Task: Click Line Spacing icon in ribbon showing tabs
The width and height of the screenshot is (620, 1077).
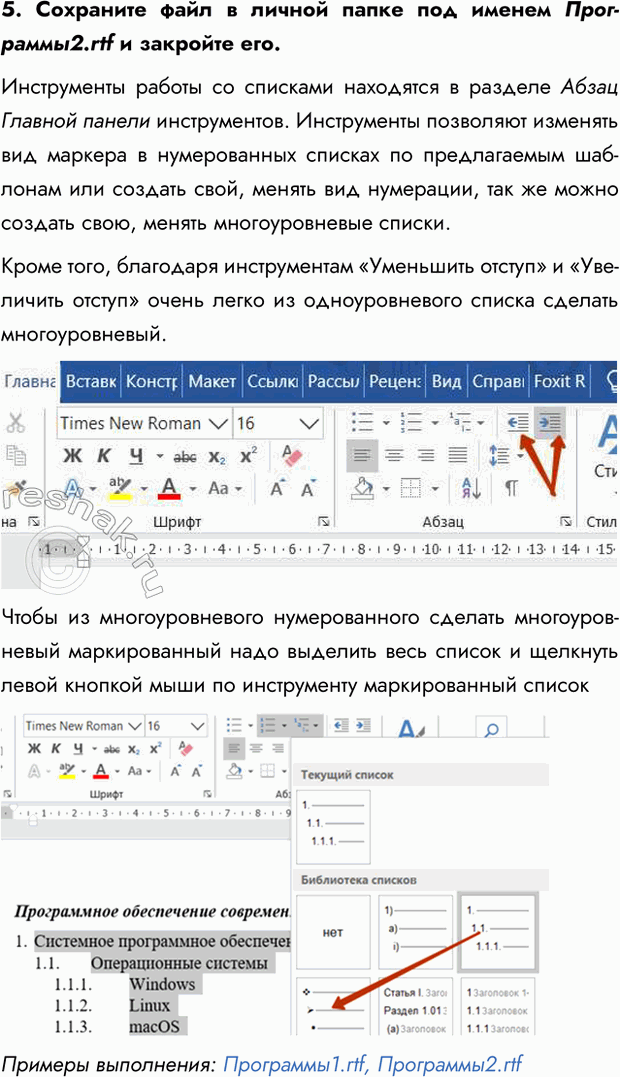Action: tap(498, 455)
